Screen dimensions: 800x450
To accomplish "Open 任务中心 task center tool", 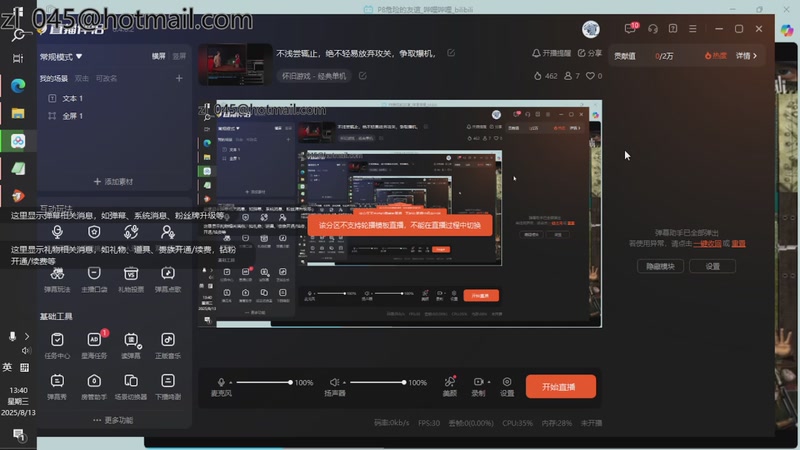I will [x=57, y=345].
